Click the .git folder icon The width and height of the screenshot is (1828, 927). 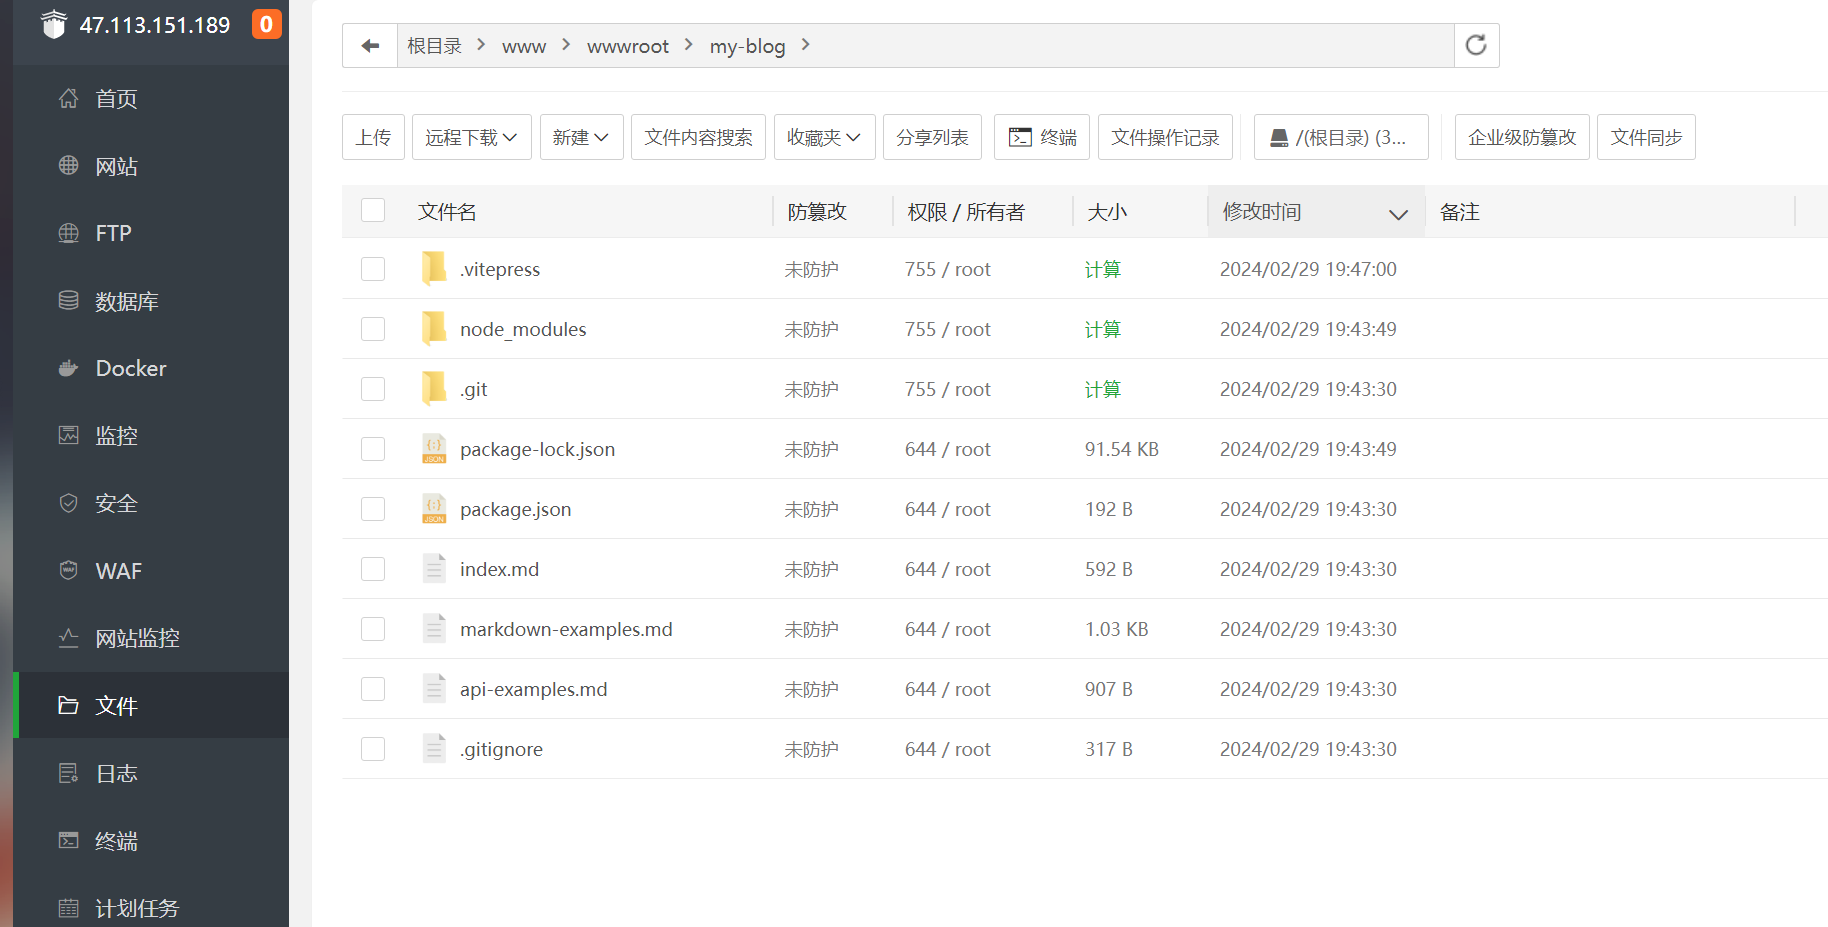click(x=434, y=388)
